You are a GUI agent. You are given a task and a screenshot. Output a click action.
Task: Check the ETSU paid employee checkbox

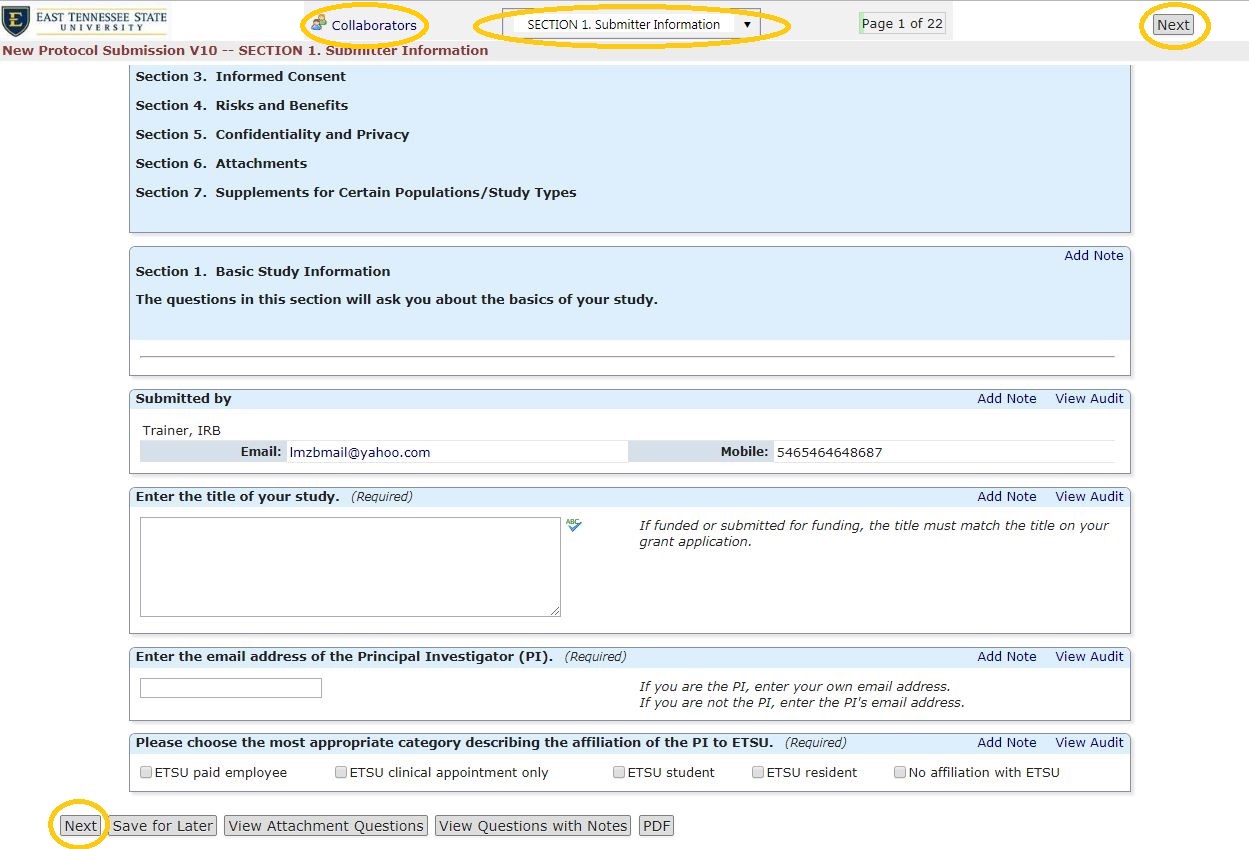[147, 772]
